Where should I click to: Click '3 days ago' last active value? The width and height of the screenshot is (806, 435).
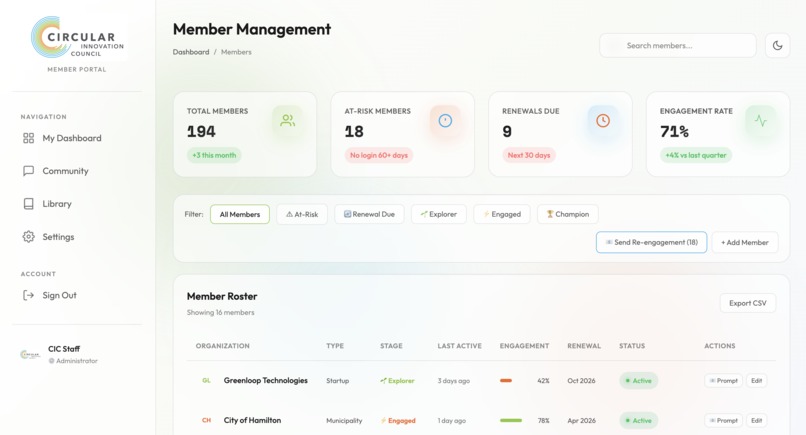pyautogui.click(x=454, y=380)
